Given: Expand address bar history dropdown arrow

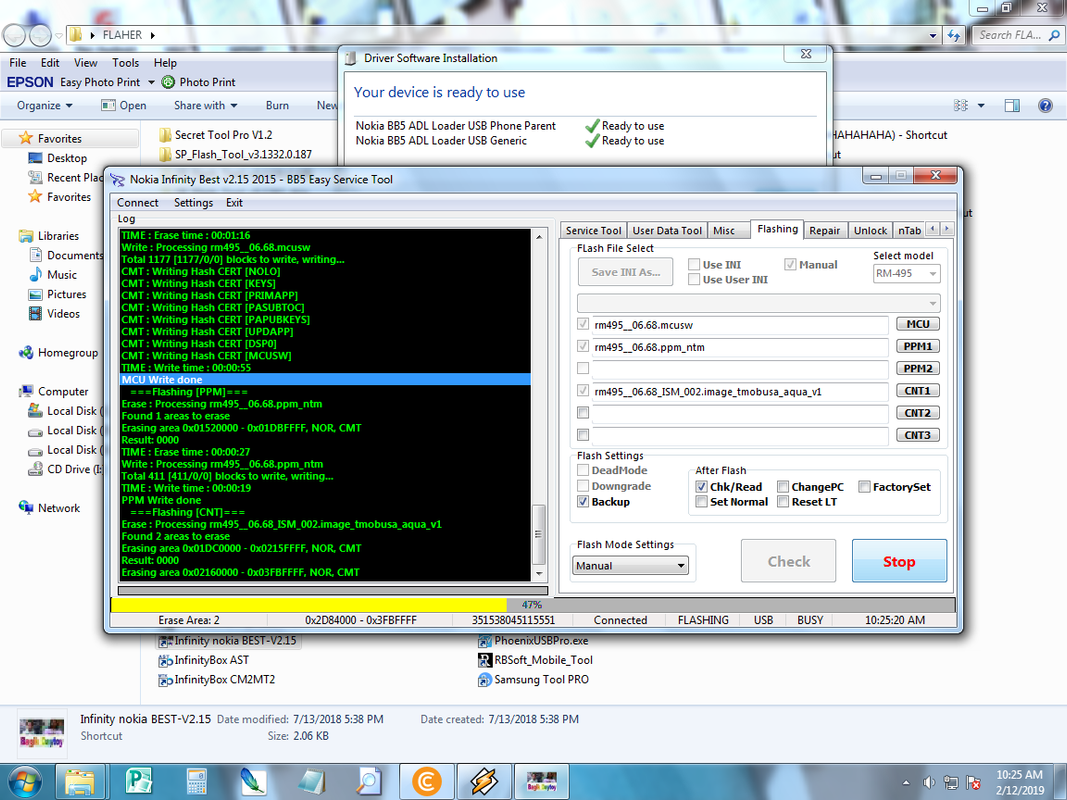Looking at the screenshot, I should 932,35.
